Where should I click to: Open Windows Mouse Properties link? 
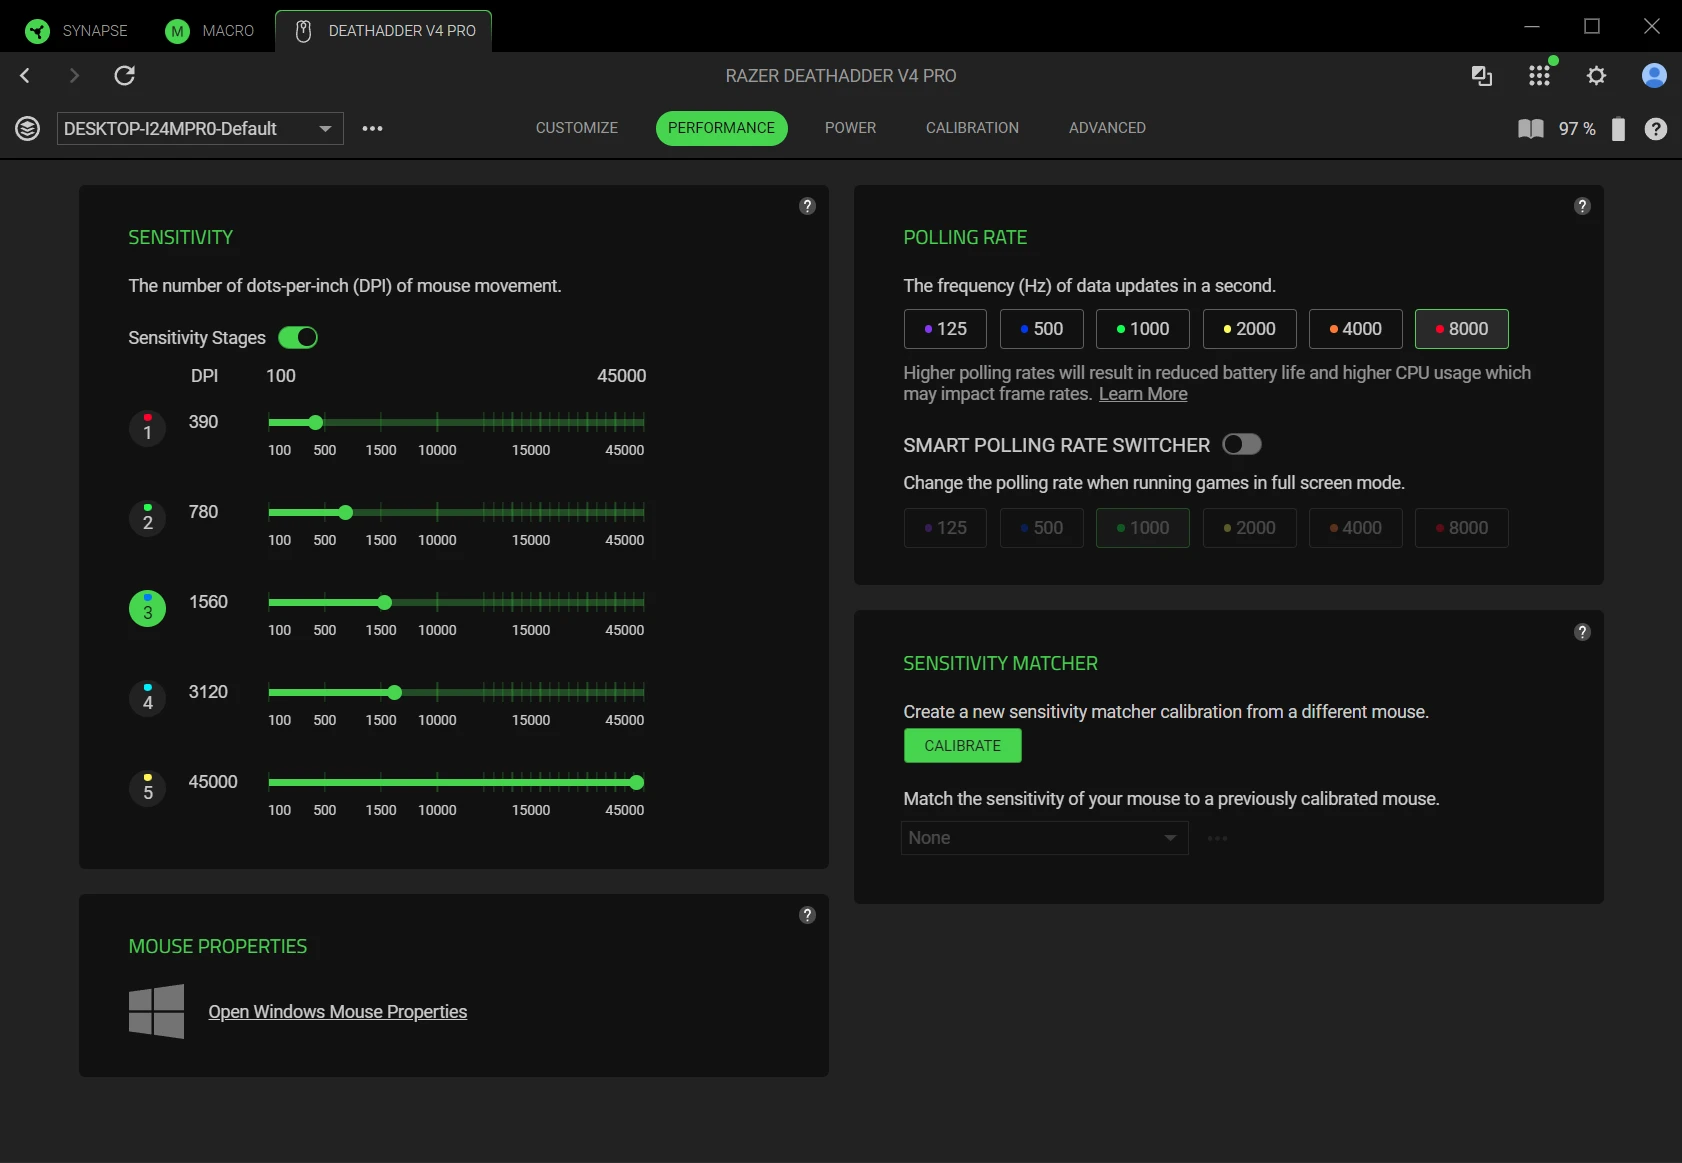pyautogui.click(x=337, y=1012)
